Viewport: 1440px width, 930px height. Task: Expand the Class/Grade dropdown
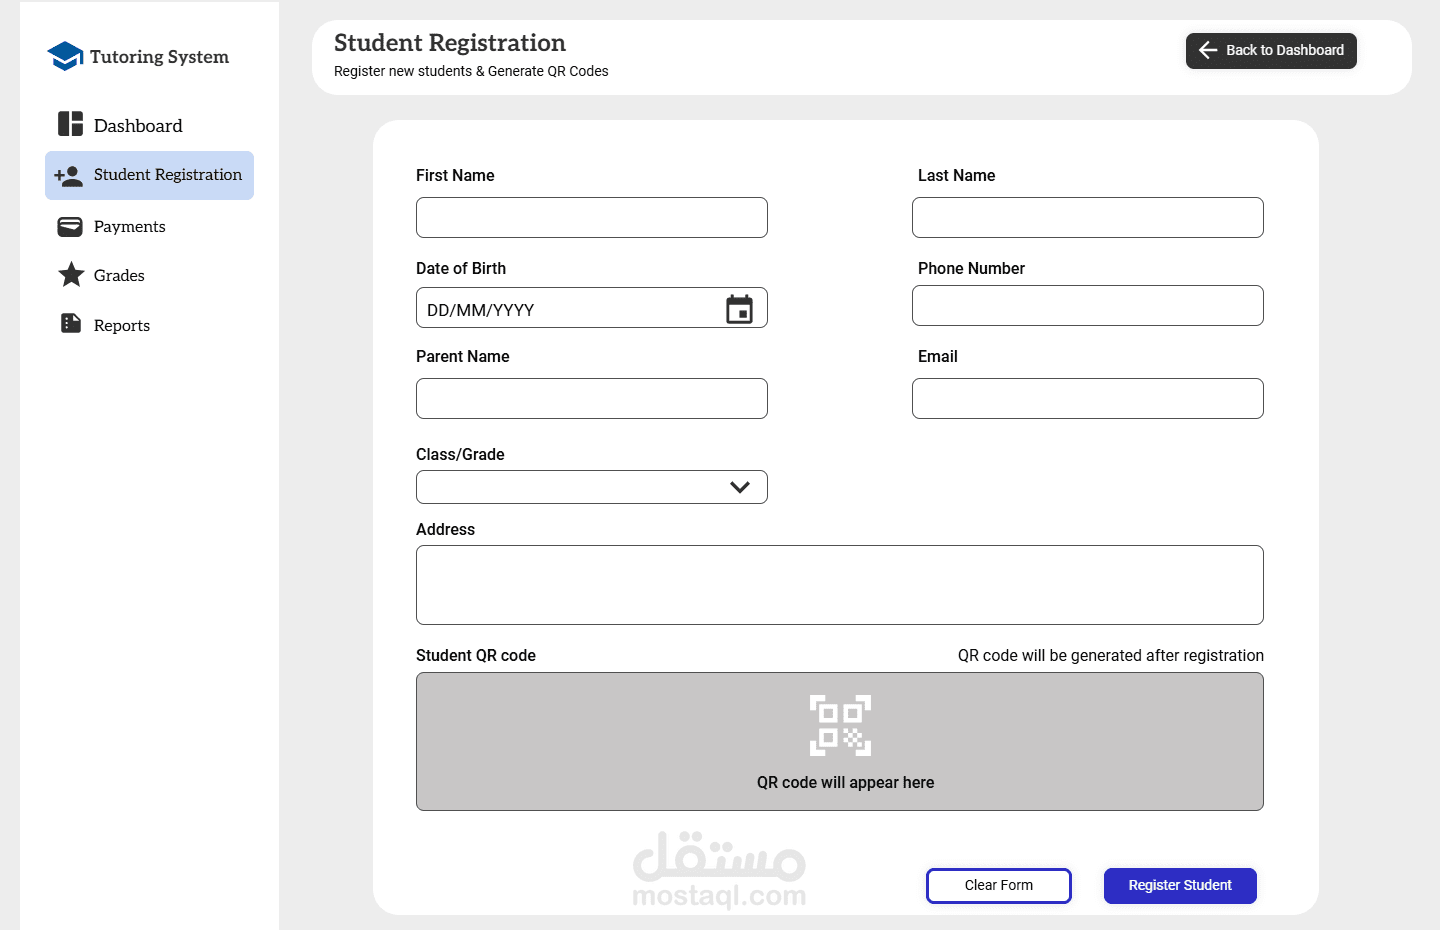pos(740,487)
